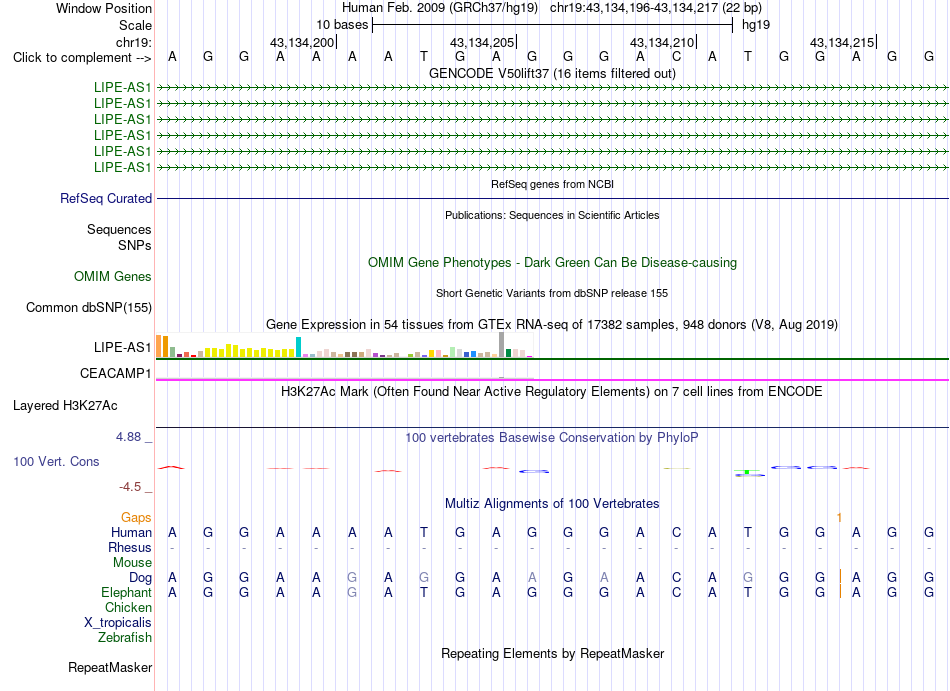Image resolution: width=950 pixels, height=691 pixels.
Task: Open 'Short Genetic Variants from dbSNP release 155' title
Action: pos(552,293)
